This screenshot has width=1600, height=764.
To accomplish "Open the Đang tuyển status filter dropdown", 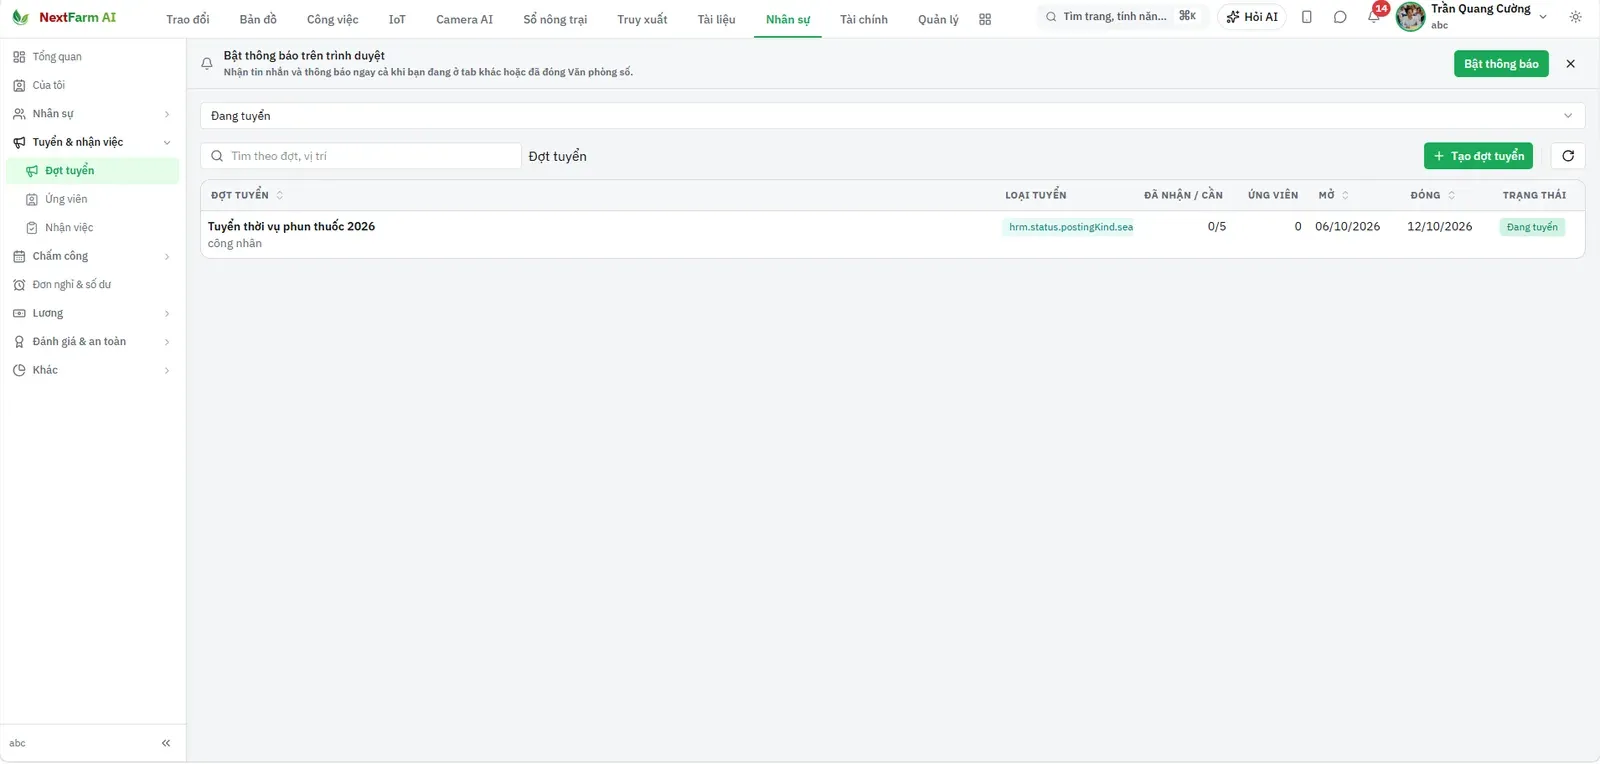I will click(892, 116).
